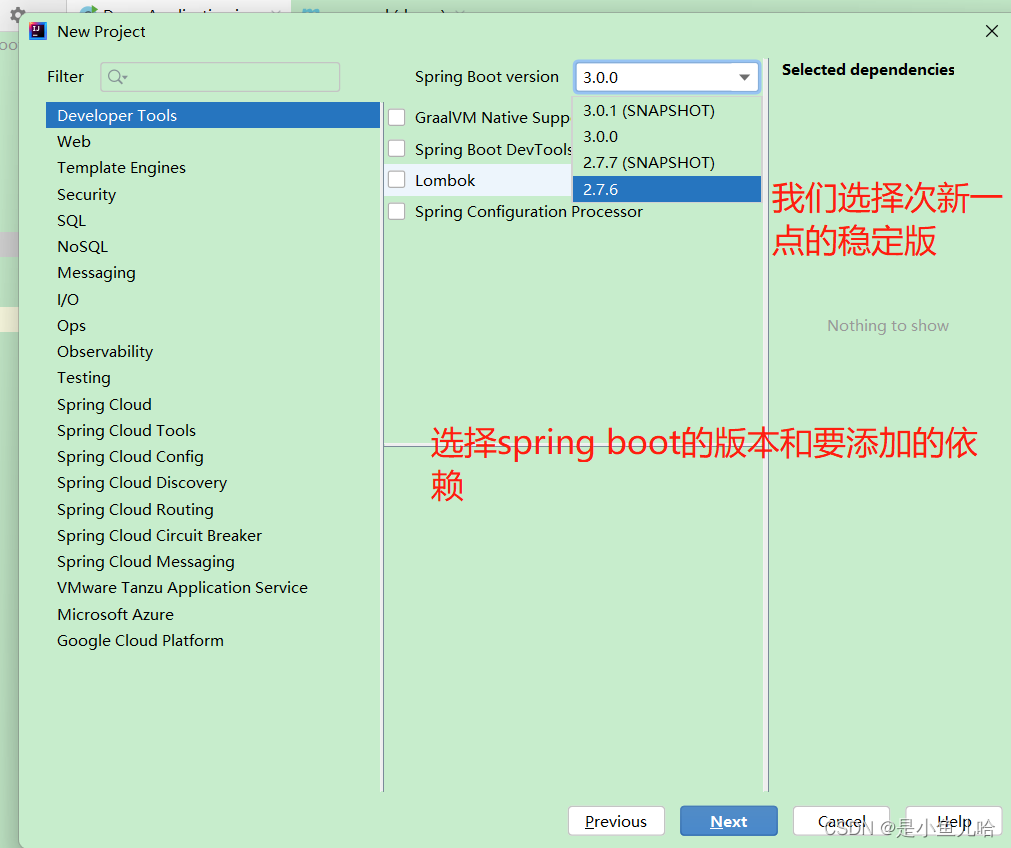Click the Lombok dependency label

click(445, 181)
